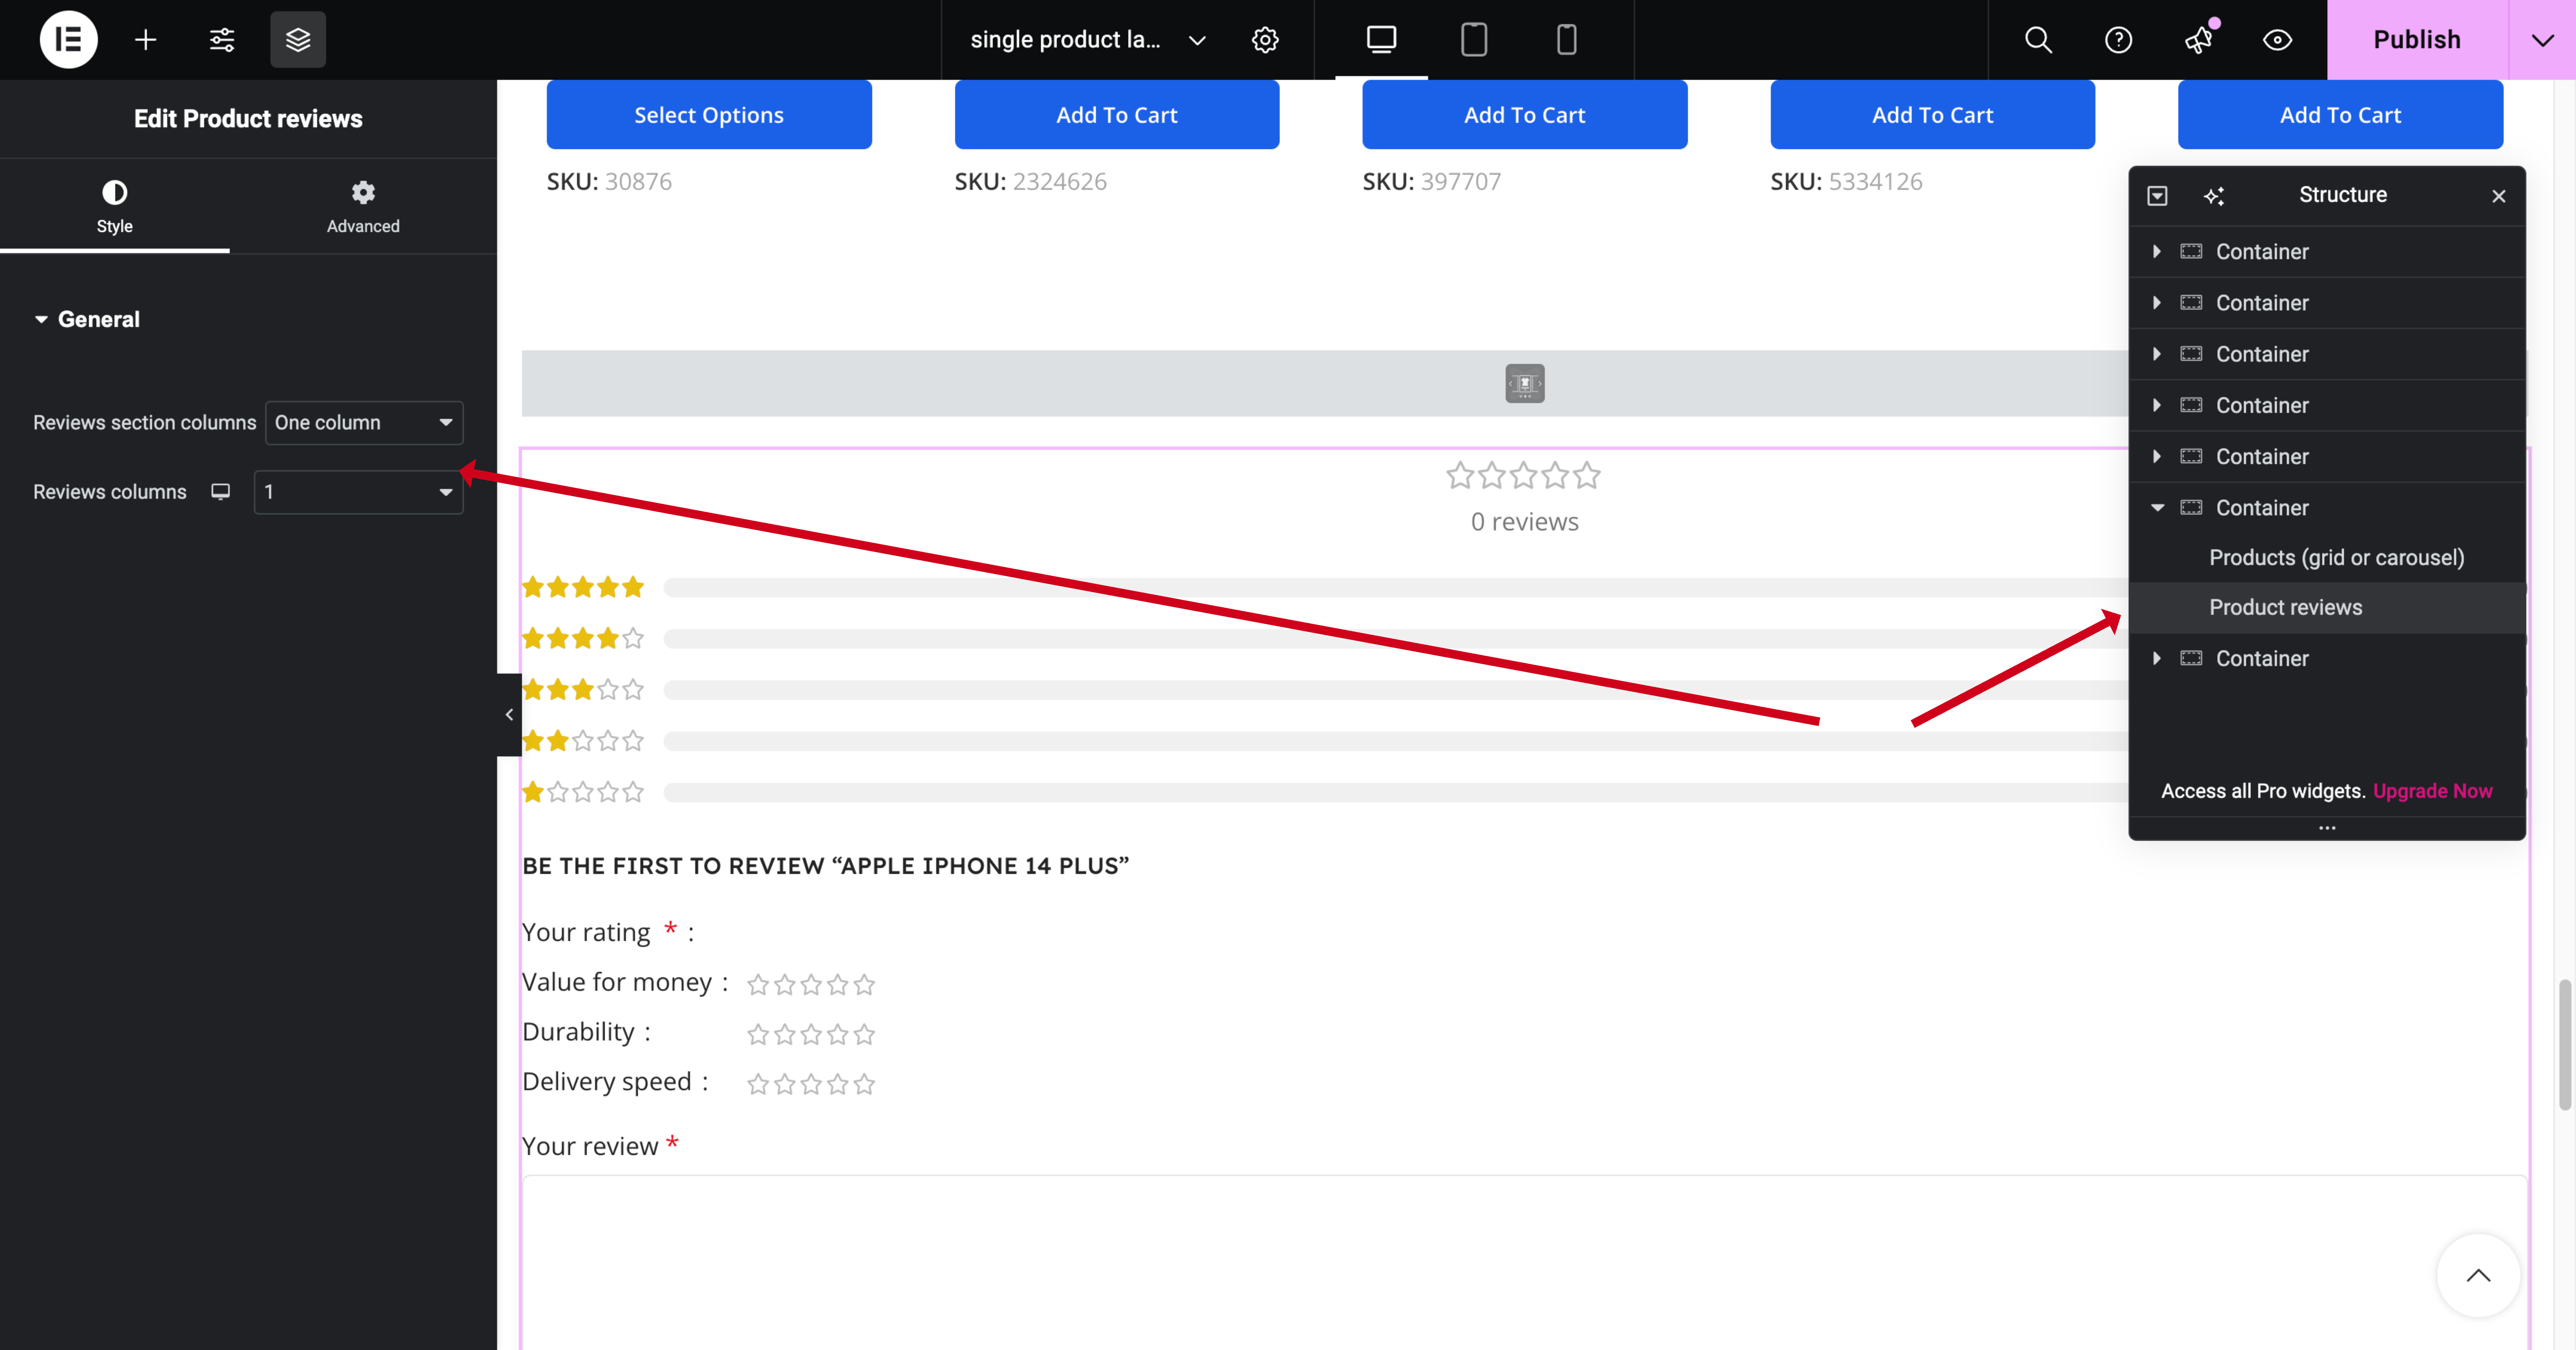Select the 0 reviews text

click(1525, 522)
